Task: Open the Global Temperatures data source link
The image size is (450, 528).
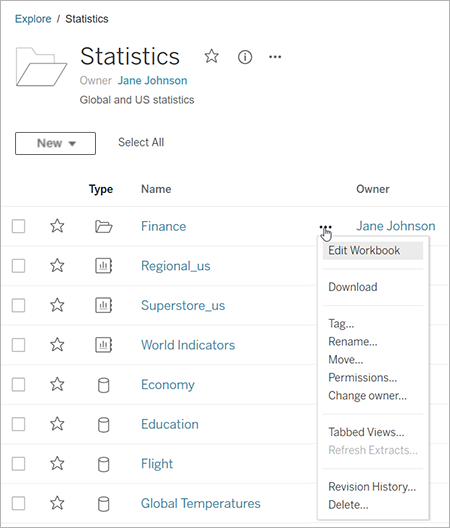Action: pyautogui.click(x=200, y=503)
